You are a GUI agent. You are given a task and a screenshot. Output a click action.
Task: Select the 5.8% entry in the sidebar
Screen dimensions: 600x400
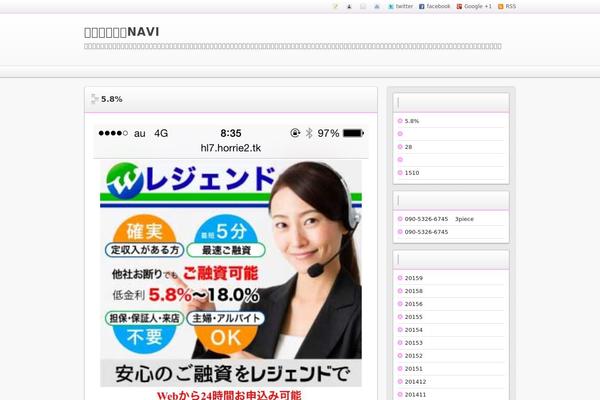tap(412, 121)
